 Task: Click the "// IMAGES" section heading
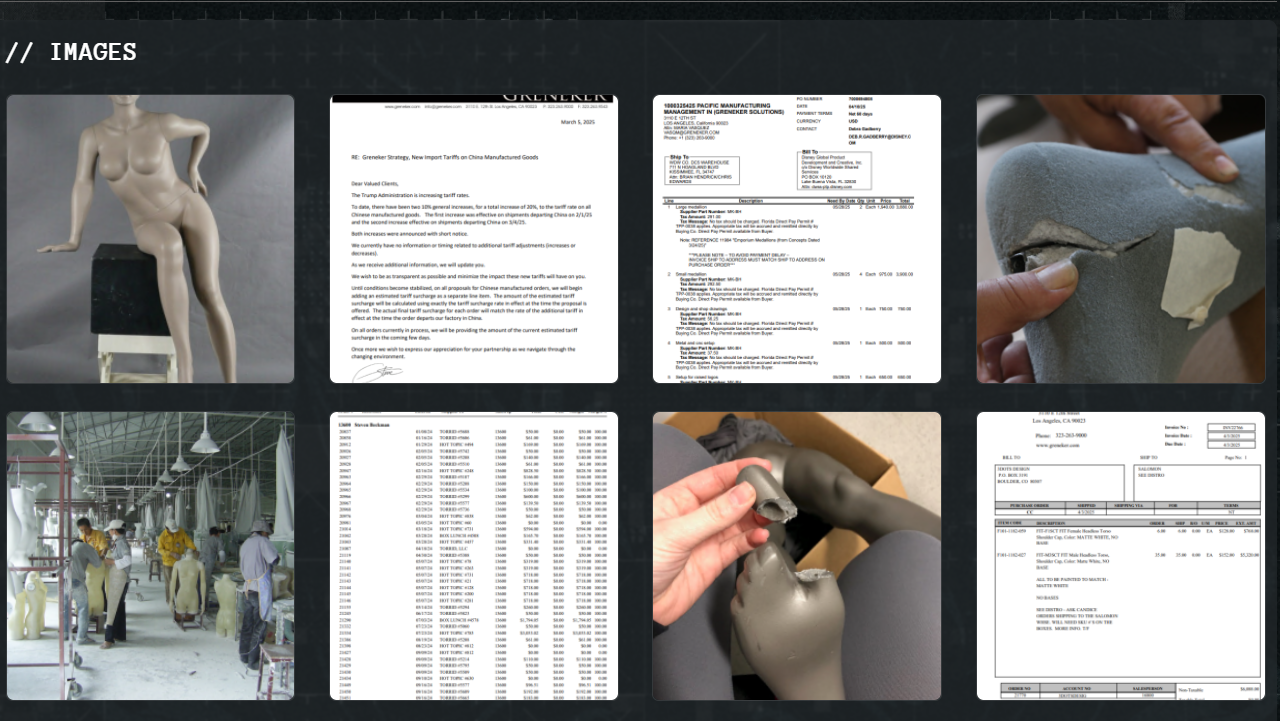[71, 52]
